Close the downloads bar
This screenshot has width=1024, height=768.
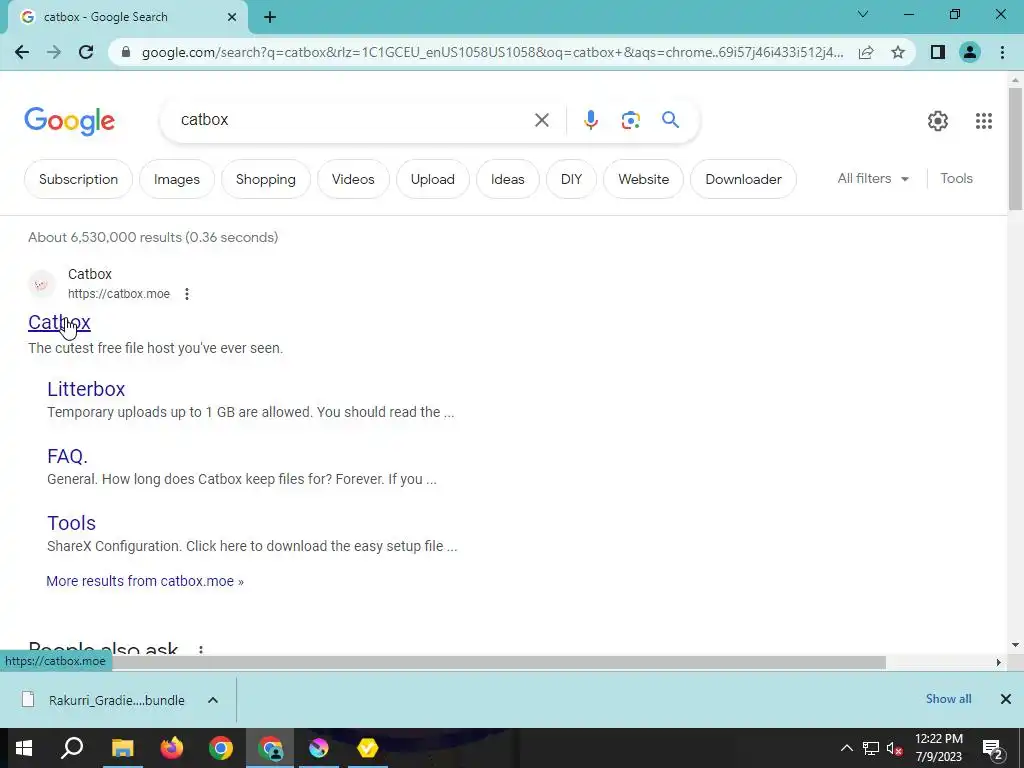[1006, 699]
